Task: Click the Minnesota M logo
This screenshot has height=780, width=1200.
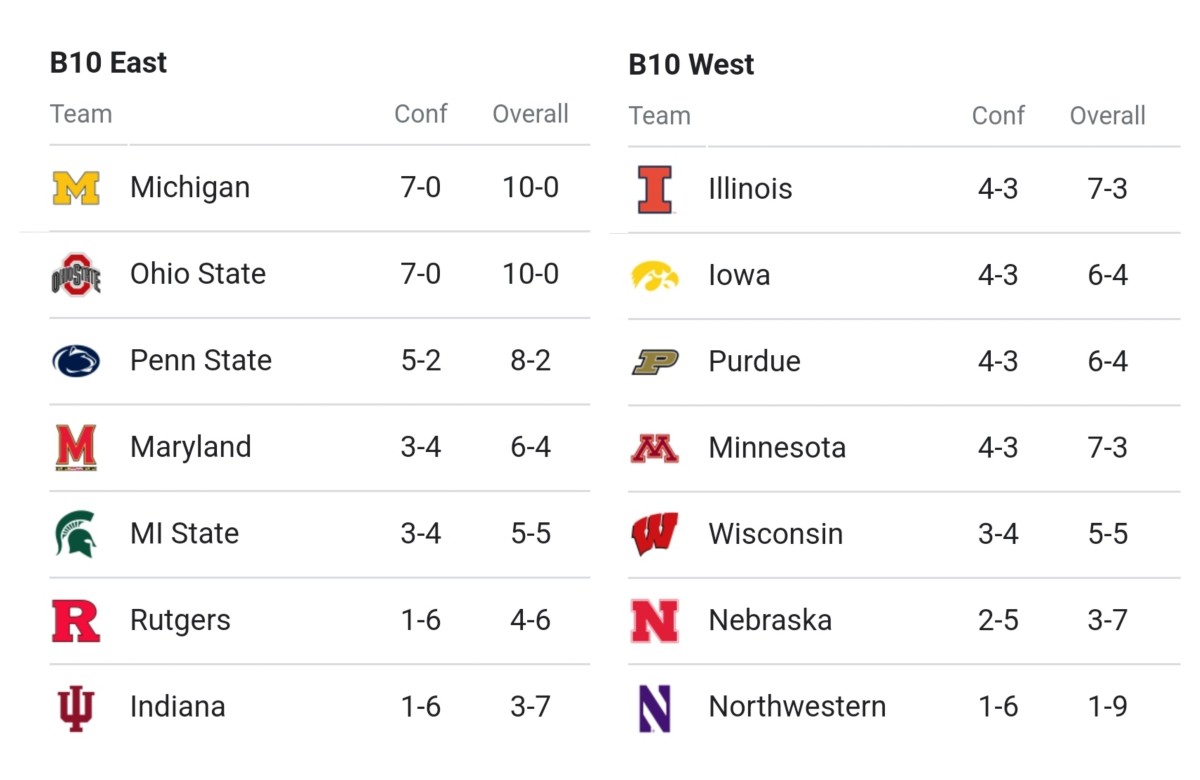Action: (655, 448)
